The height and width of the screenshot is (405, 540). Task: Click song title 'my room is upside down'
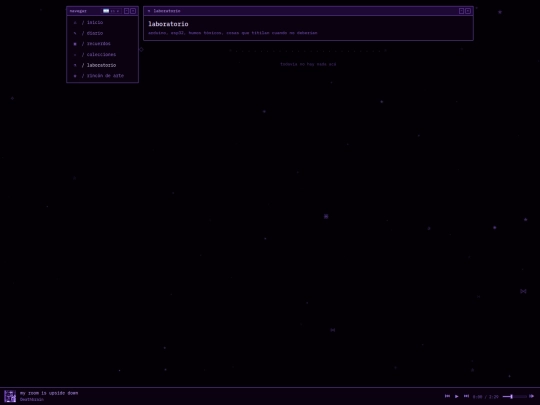coord(49,393)
